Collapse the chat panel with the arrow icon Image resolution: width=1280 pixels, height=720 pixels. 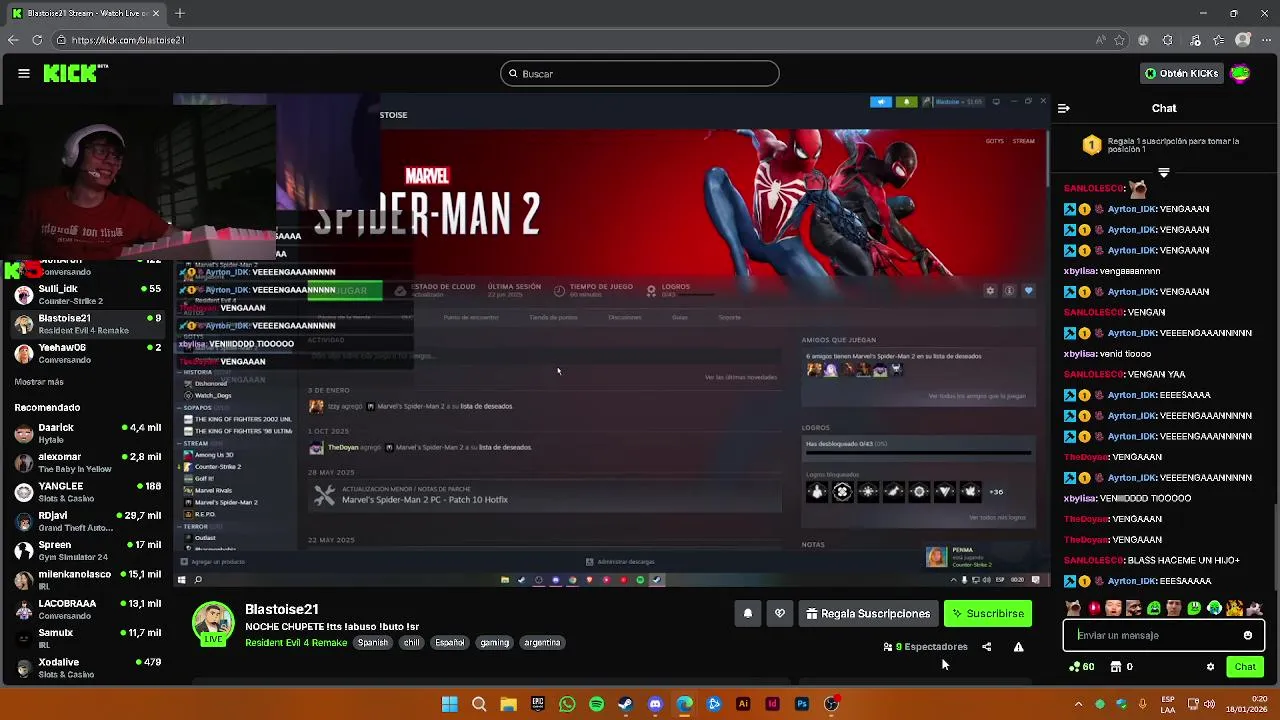coord(1064,108)
